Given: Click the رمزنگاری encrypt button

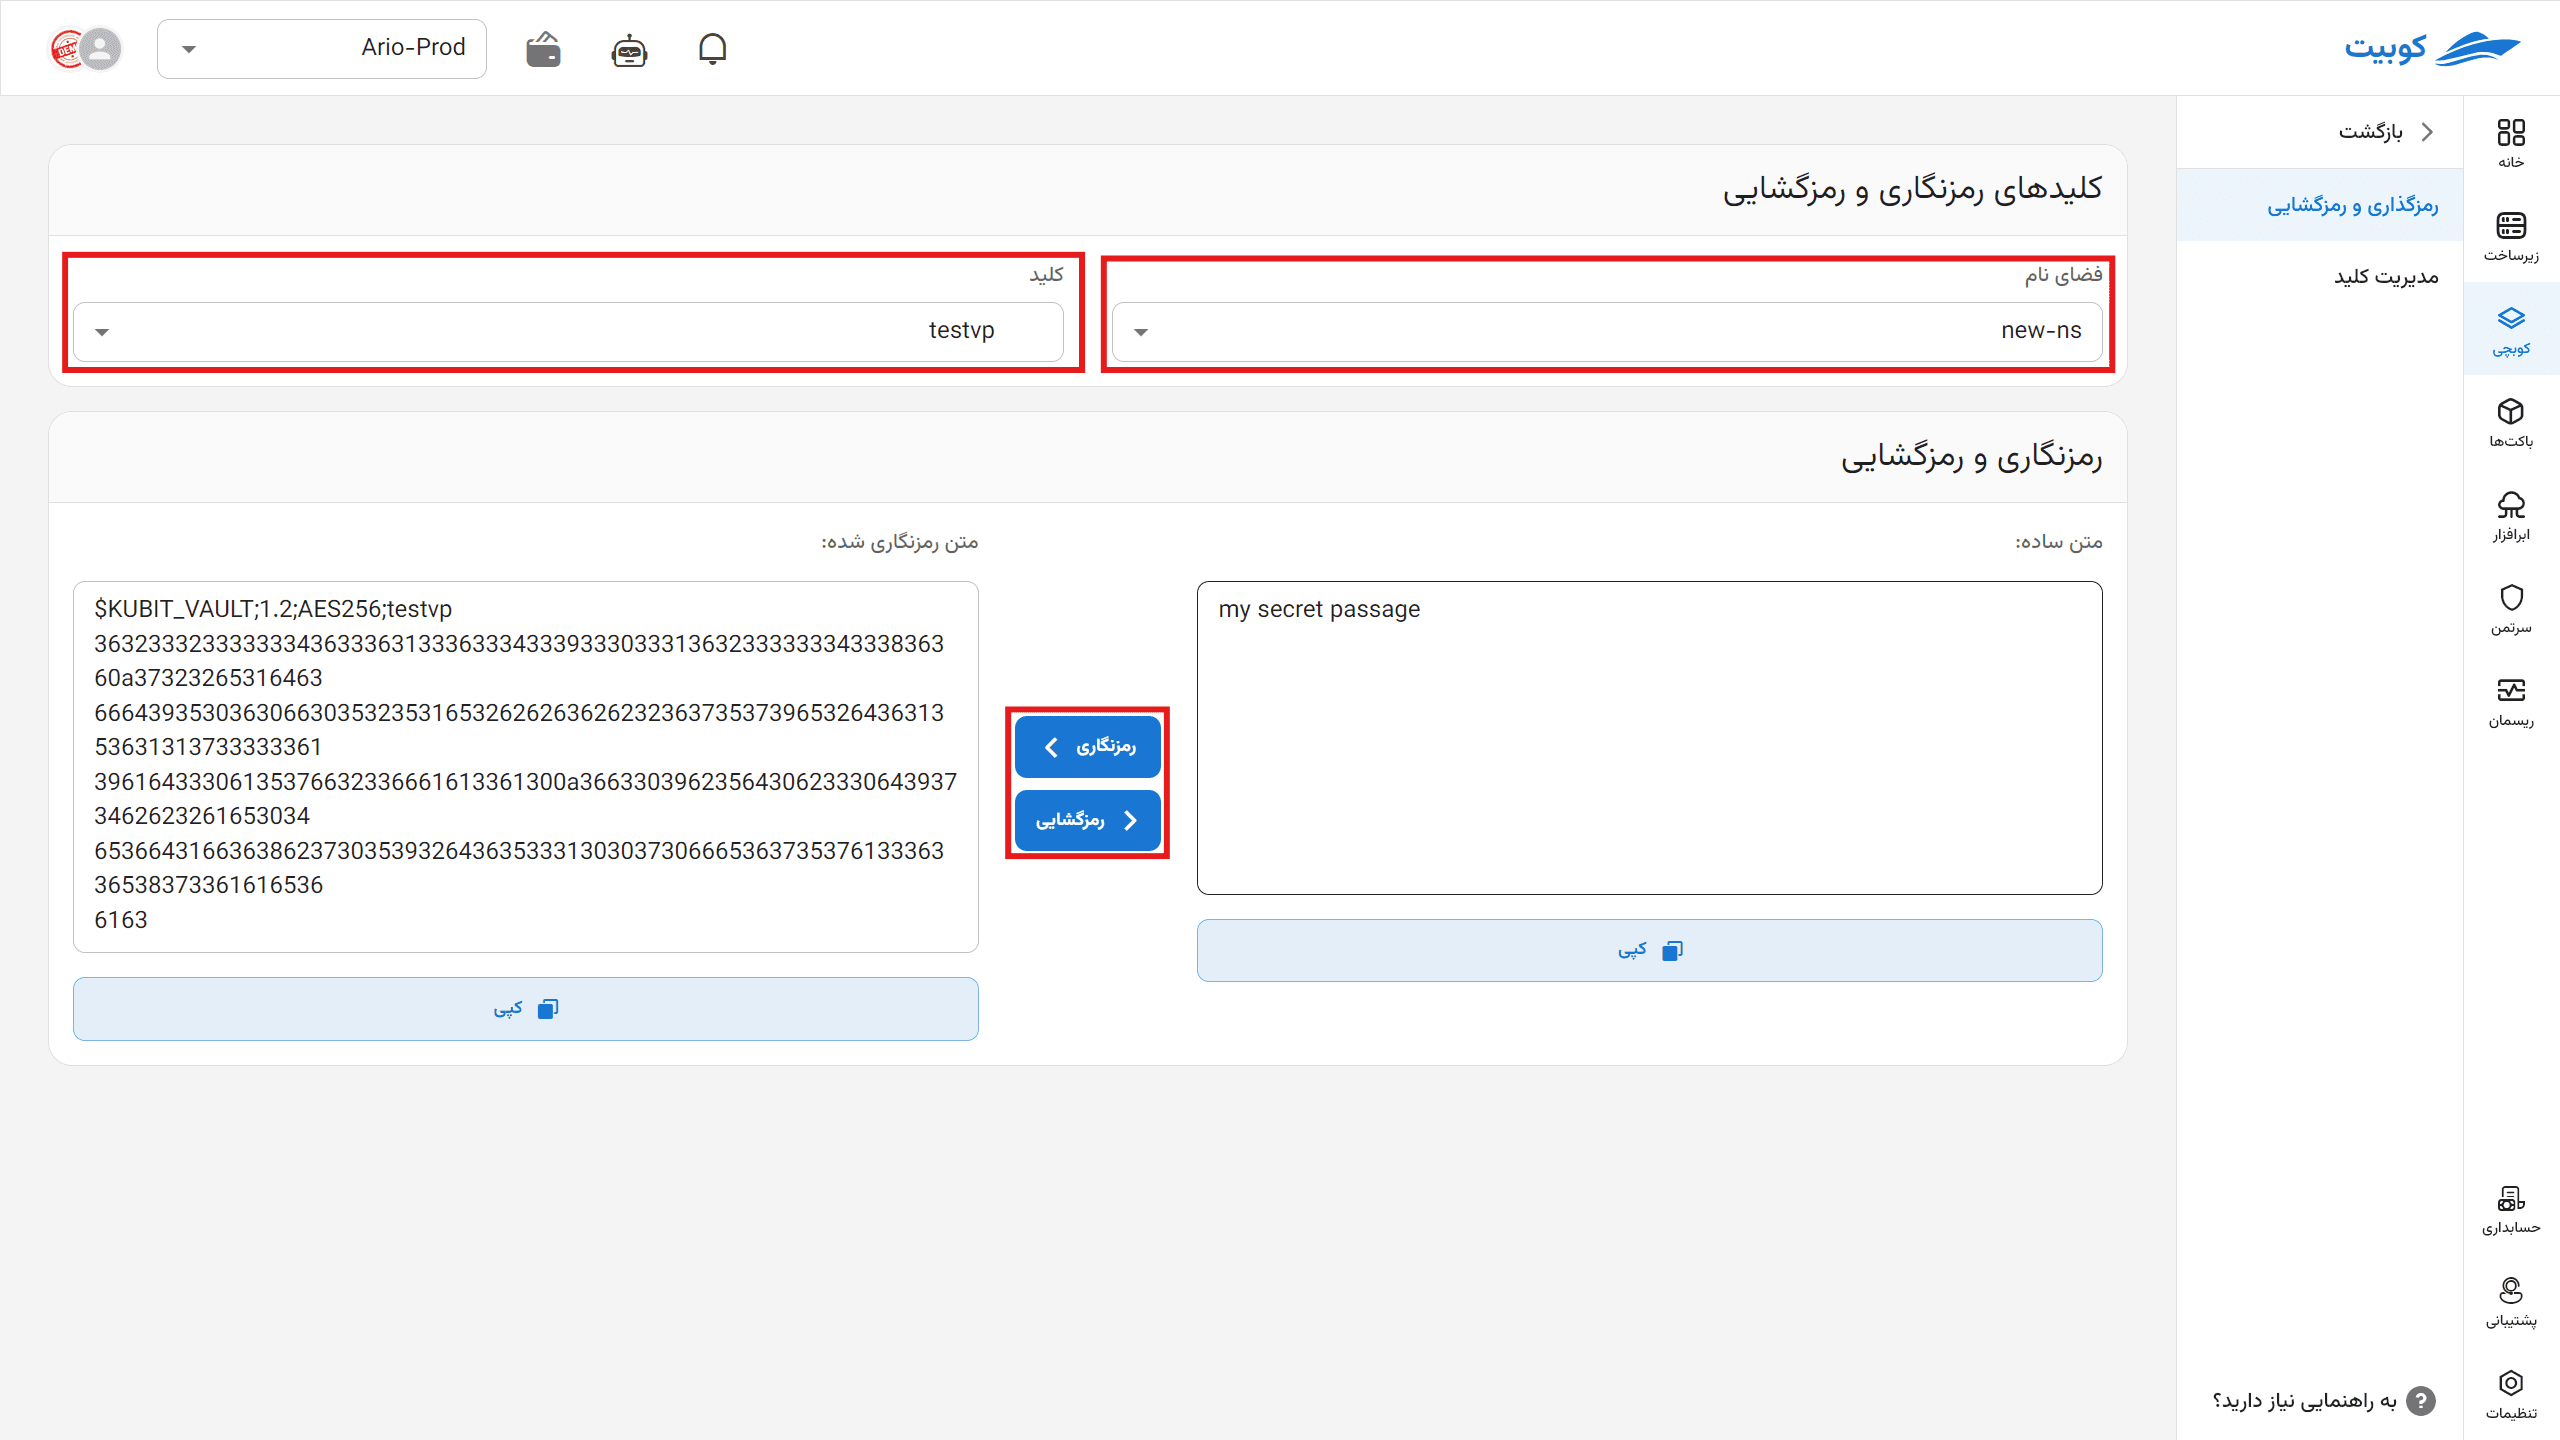Looking at the screenshot, I should point(1087,747).
